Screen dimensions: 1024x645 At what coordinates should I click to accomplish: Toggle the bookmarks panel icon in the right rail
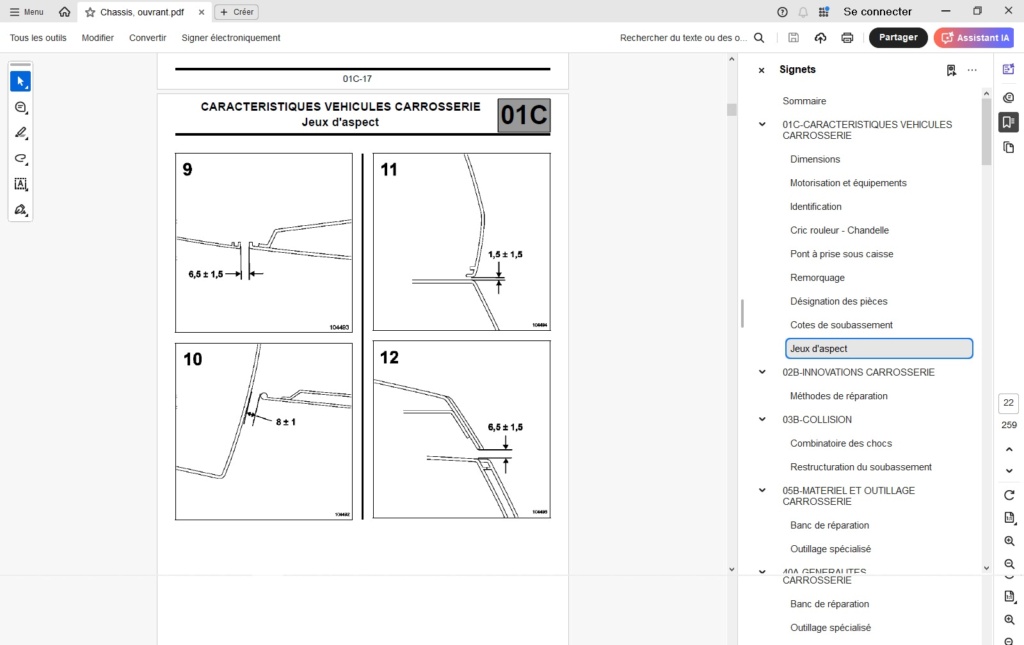(x=1008, y=122)
